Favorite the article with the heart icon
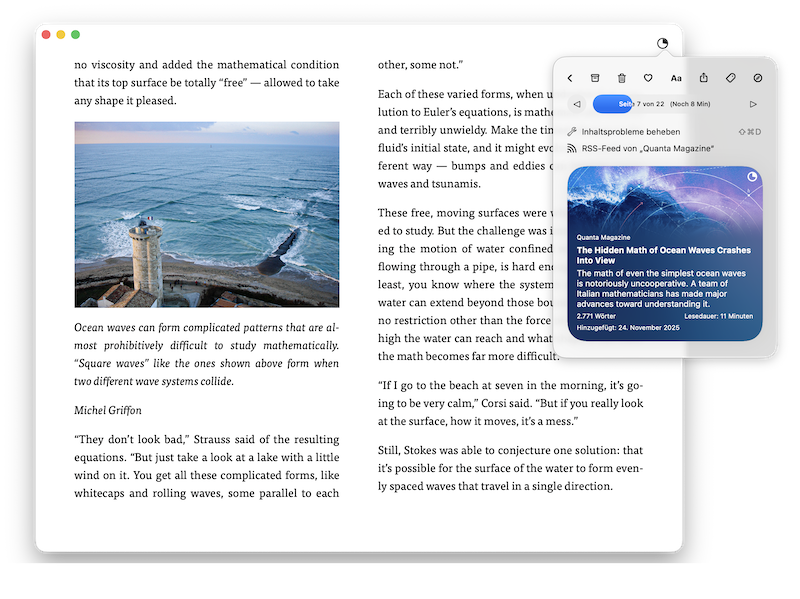Screen dimensions: 800x599 pyautogui.click(x=648, y=78)
